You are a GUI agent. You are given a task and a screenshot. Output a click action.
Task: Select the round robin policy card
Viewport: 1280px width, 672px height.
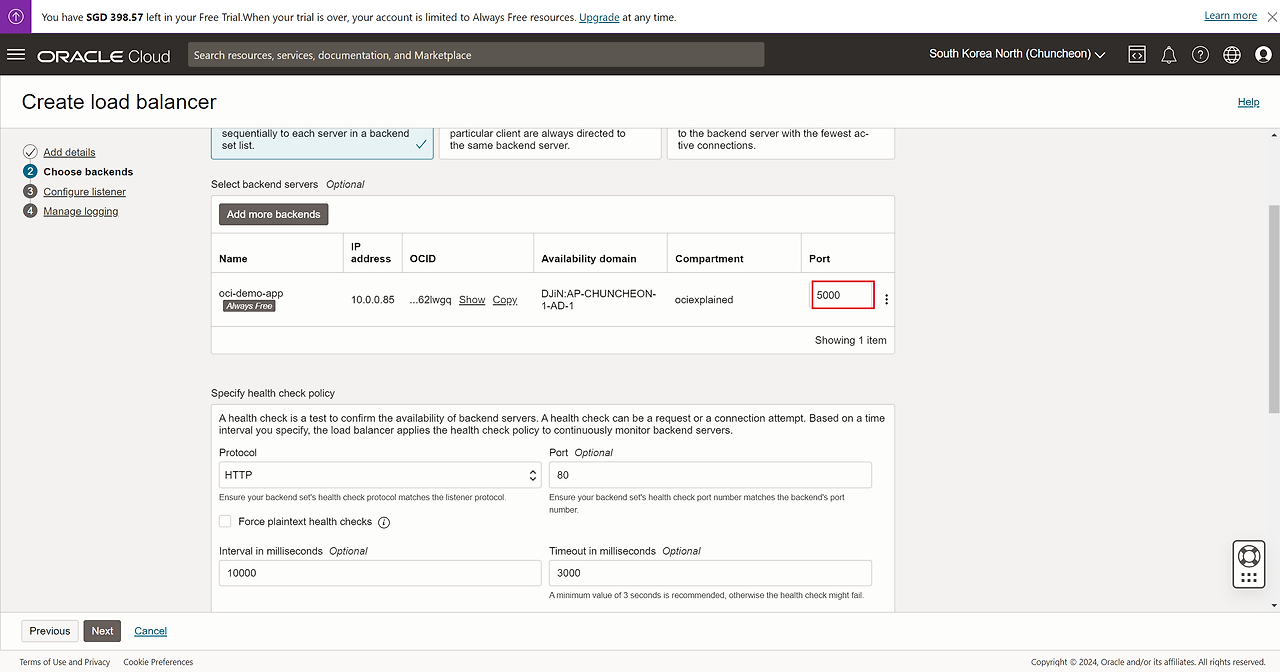tap(322, 141)
